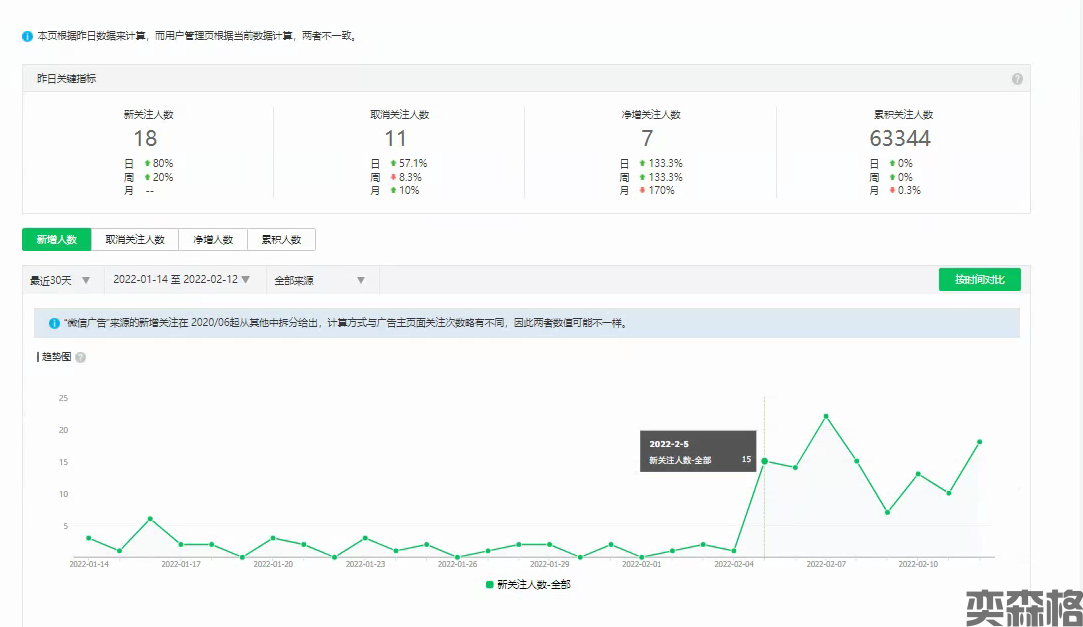Click the last data point on the trend line
The width and height of the screenshot is (1083, 627).
(x=979, y=442)
